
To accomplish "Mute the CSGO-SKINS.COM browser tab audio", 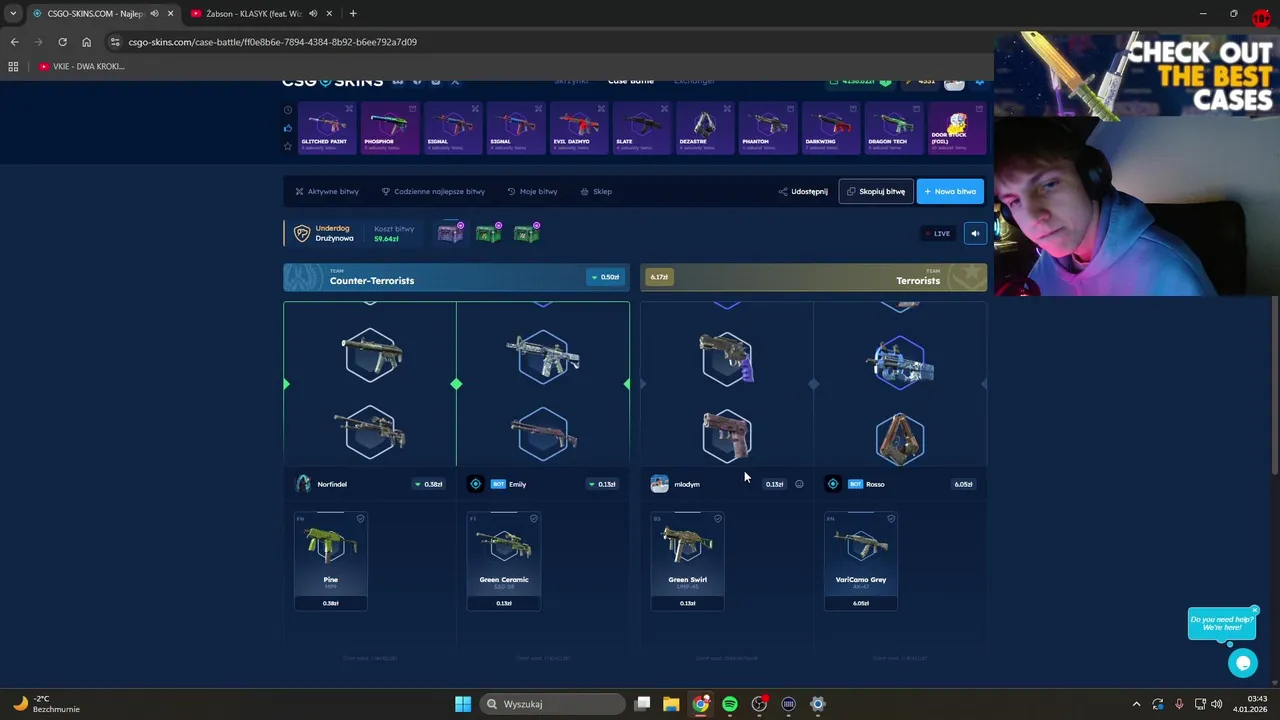I will [x=154, y=14].
